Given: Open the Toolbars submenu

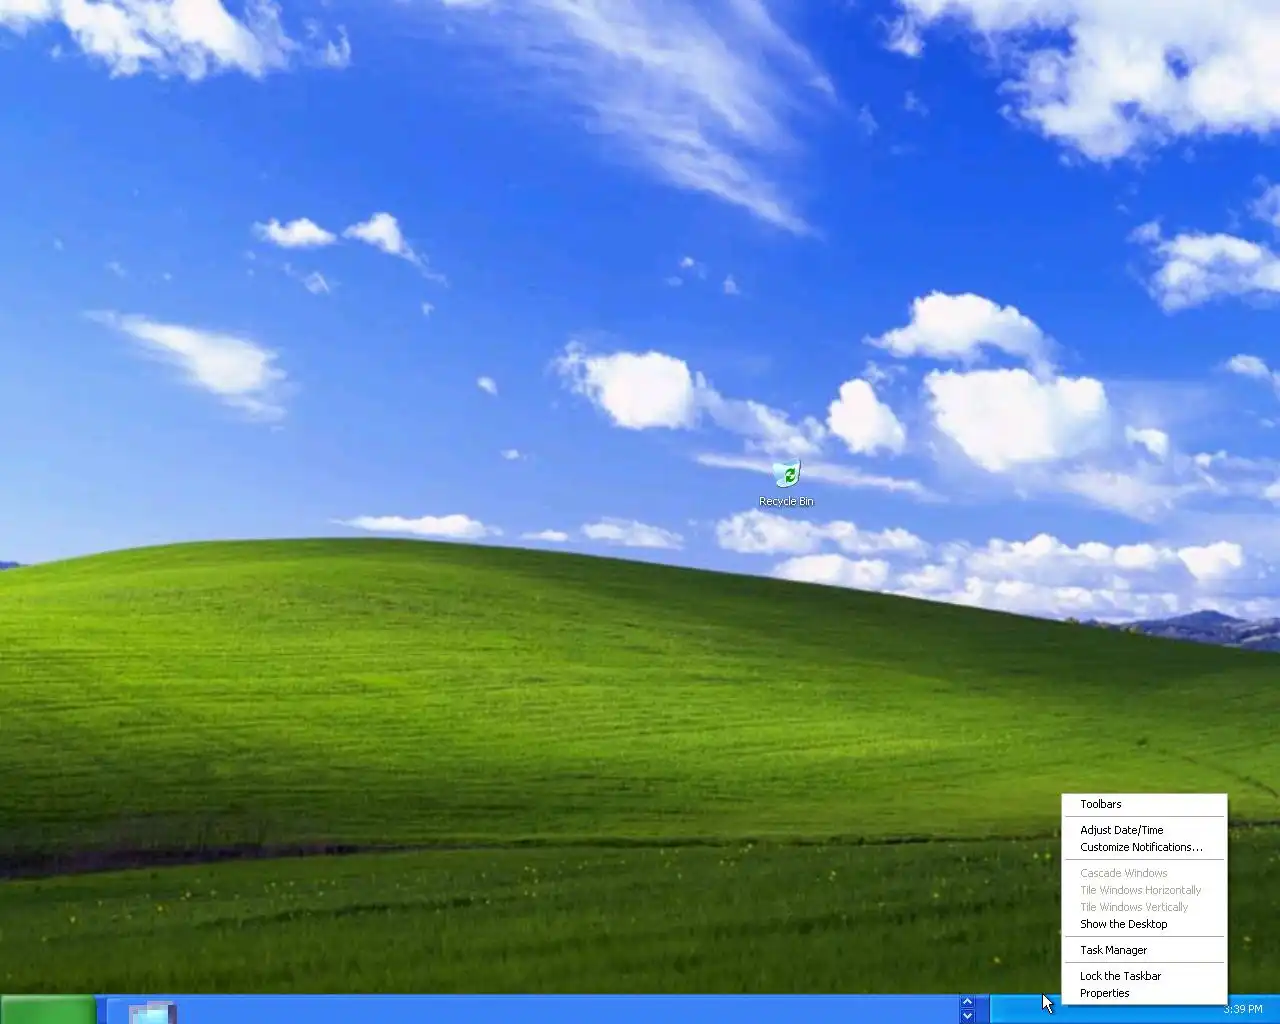Looking at the screenshot, I should pos(1144,804).
